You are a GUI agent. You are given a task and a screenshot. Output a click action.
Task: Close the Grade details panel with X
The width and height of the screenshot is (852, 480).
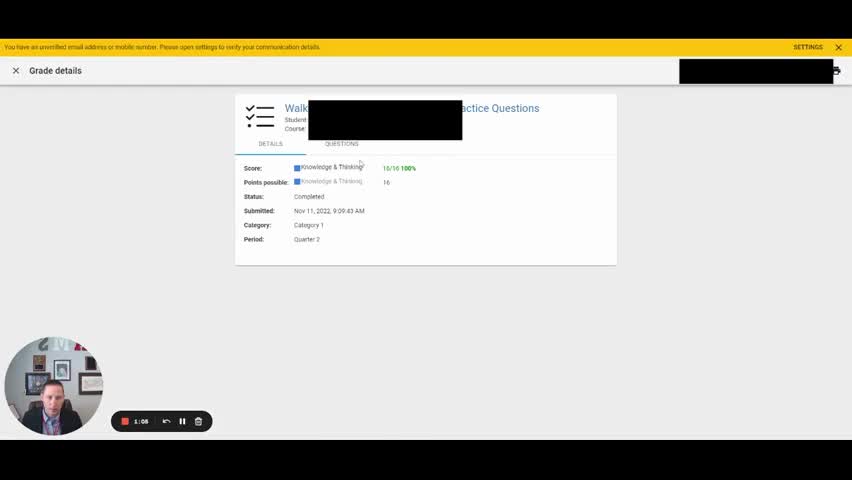(x=16, y=71)
